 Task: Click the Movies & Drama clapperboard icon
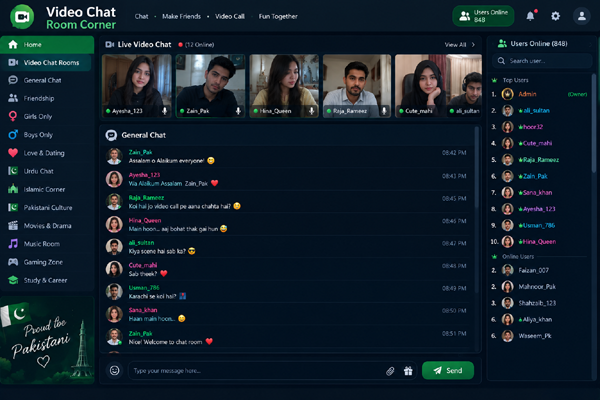click(x=13, y=225)
